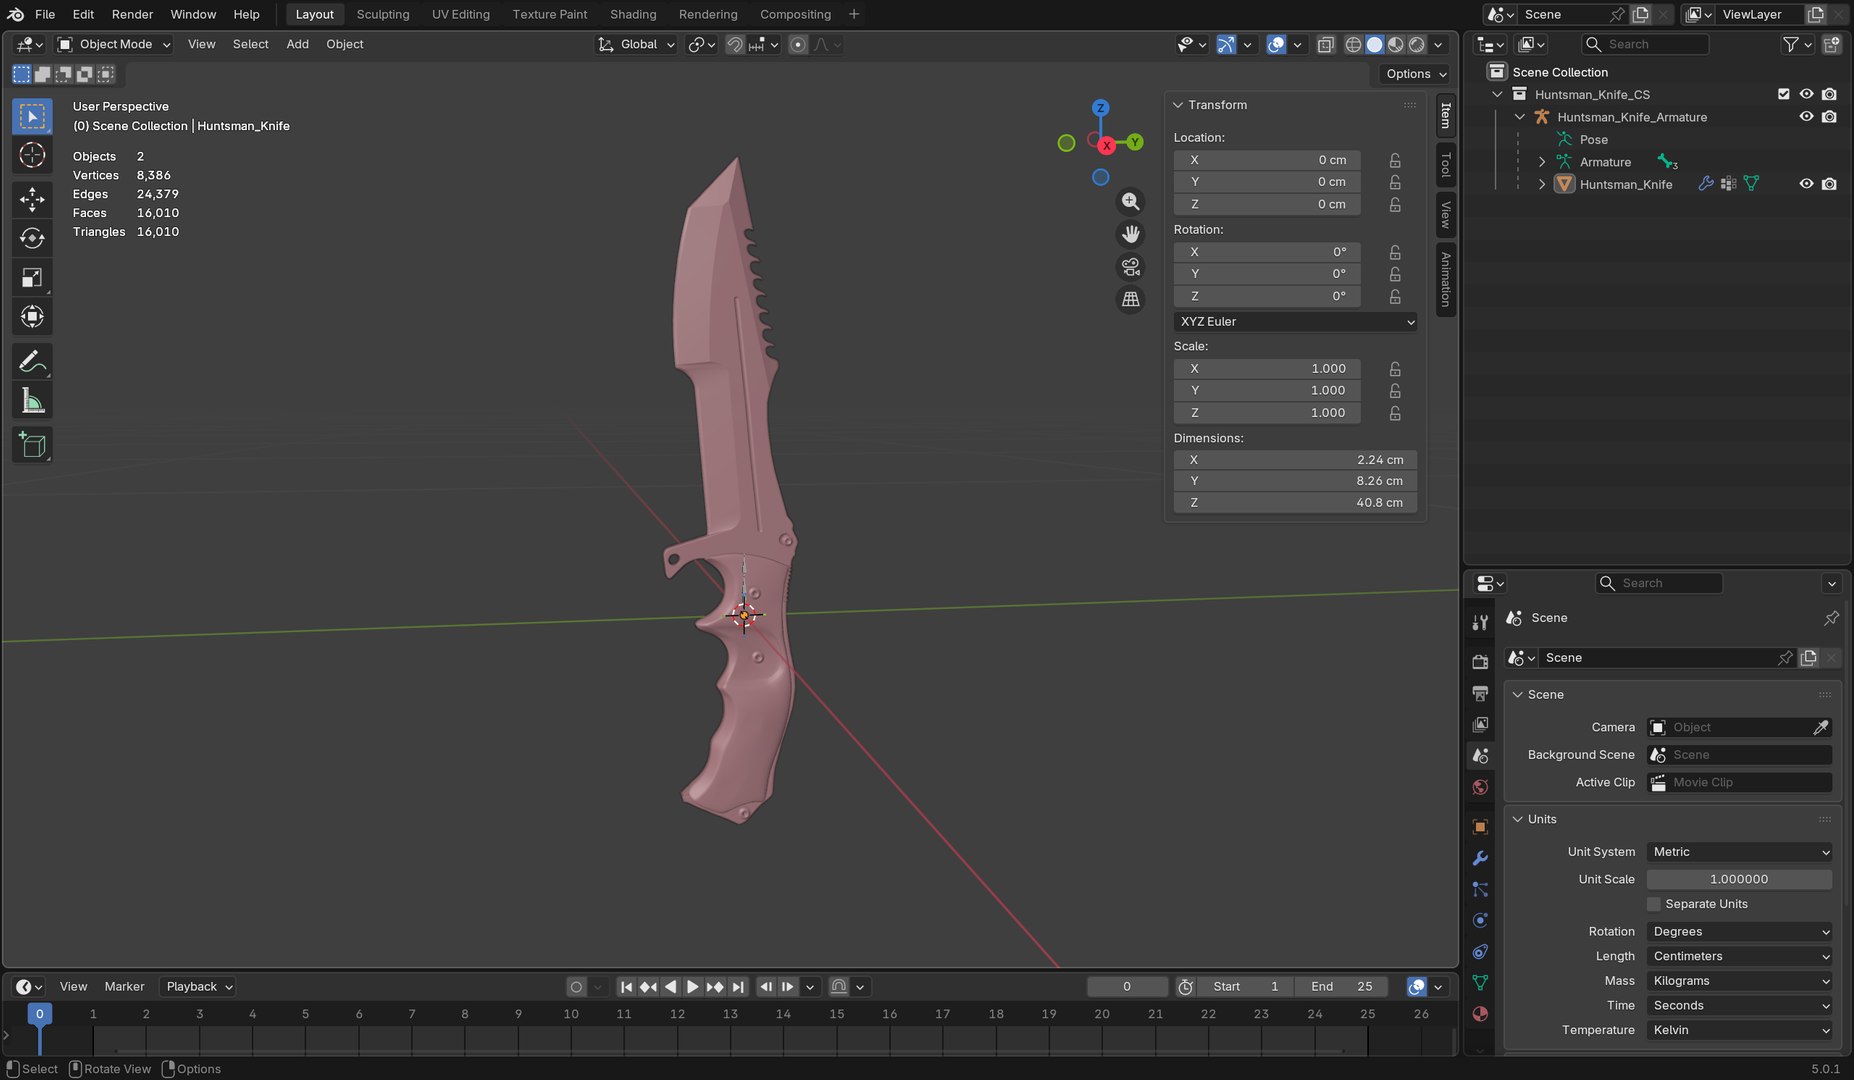Select the Transform tool
The width and height of the screenshot is (1854, 1080).
click(32, 317)
